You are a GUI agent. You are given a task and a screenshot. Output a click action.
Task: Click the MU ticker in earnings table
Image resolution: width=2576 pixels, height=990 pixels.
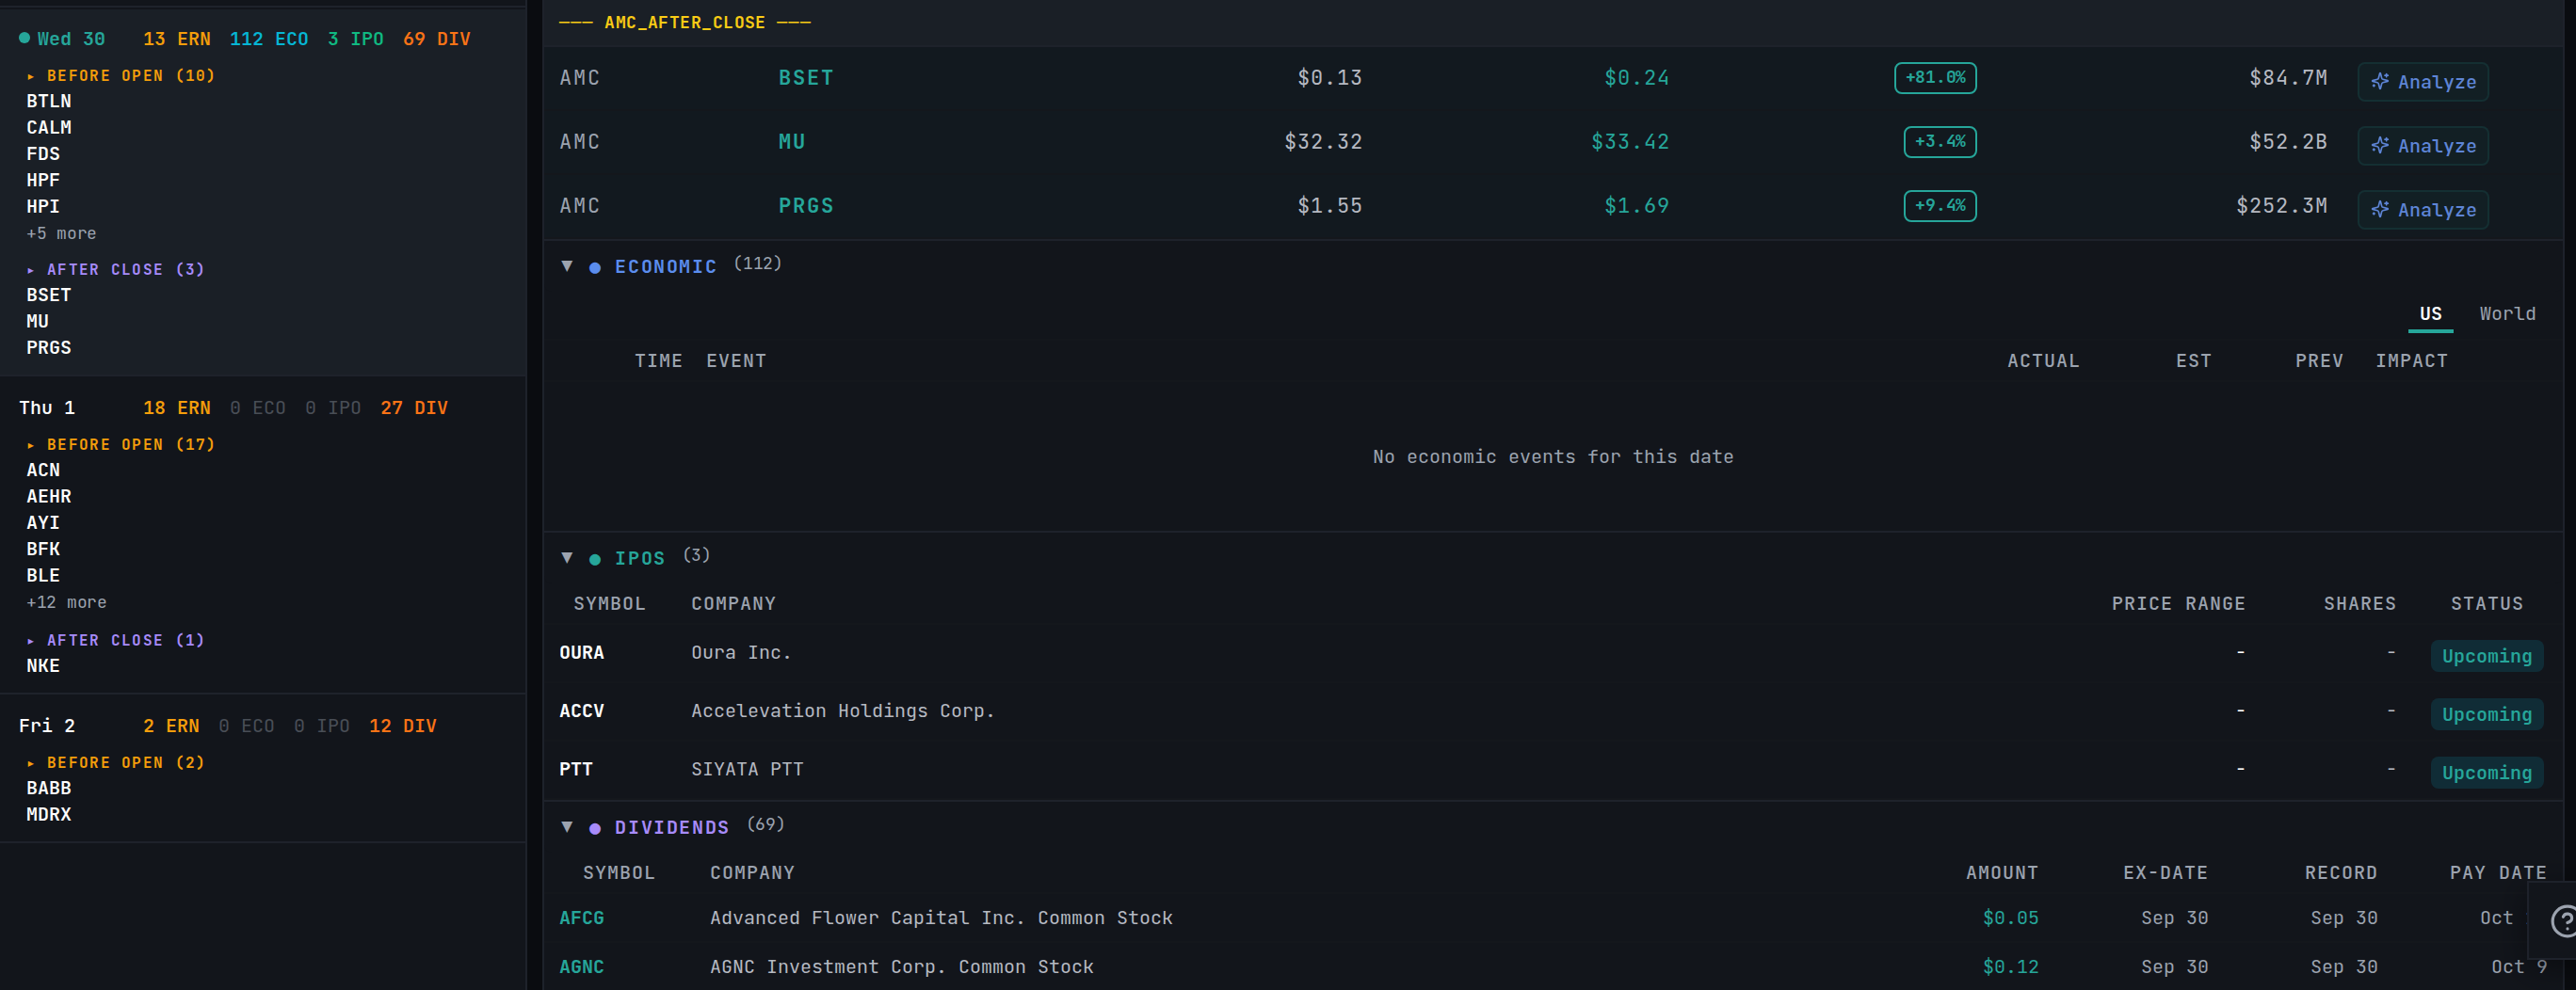(x=792, y=142)
